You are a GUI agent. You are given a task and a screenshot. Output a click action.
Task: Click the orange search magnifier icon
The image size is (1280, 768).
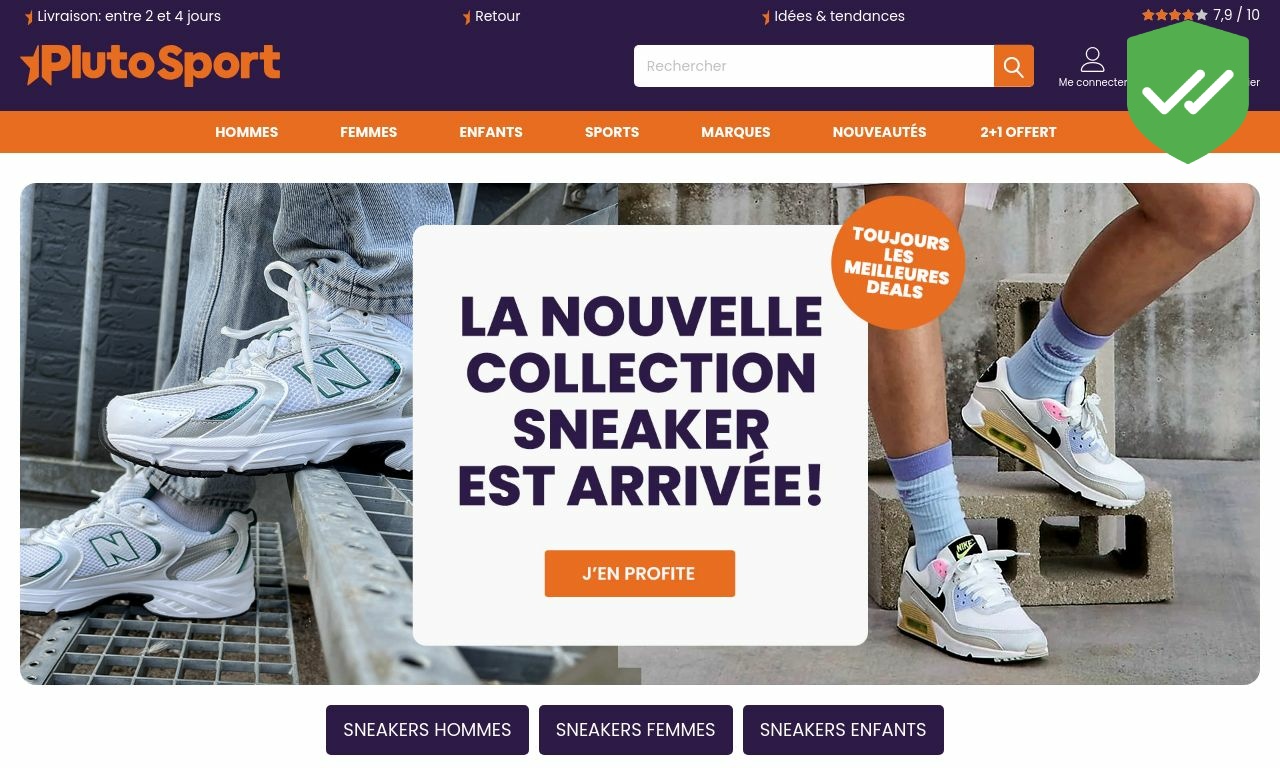pyautogui.click(x=1013, y=66)
